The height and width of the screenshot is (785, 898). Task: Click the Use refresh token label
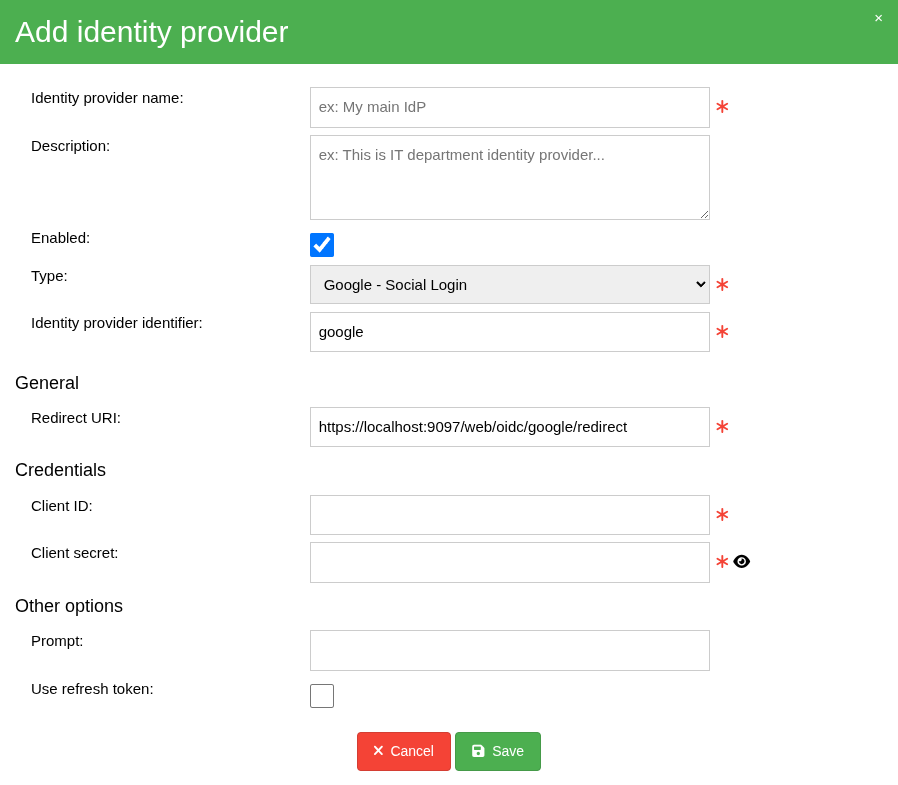tap(92, 689)
